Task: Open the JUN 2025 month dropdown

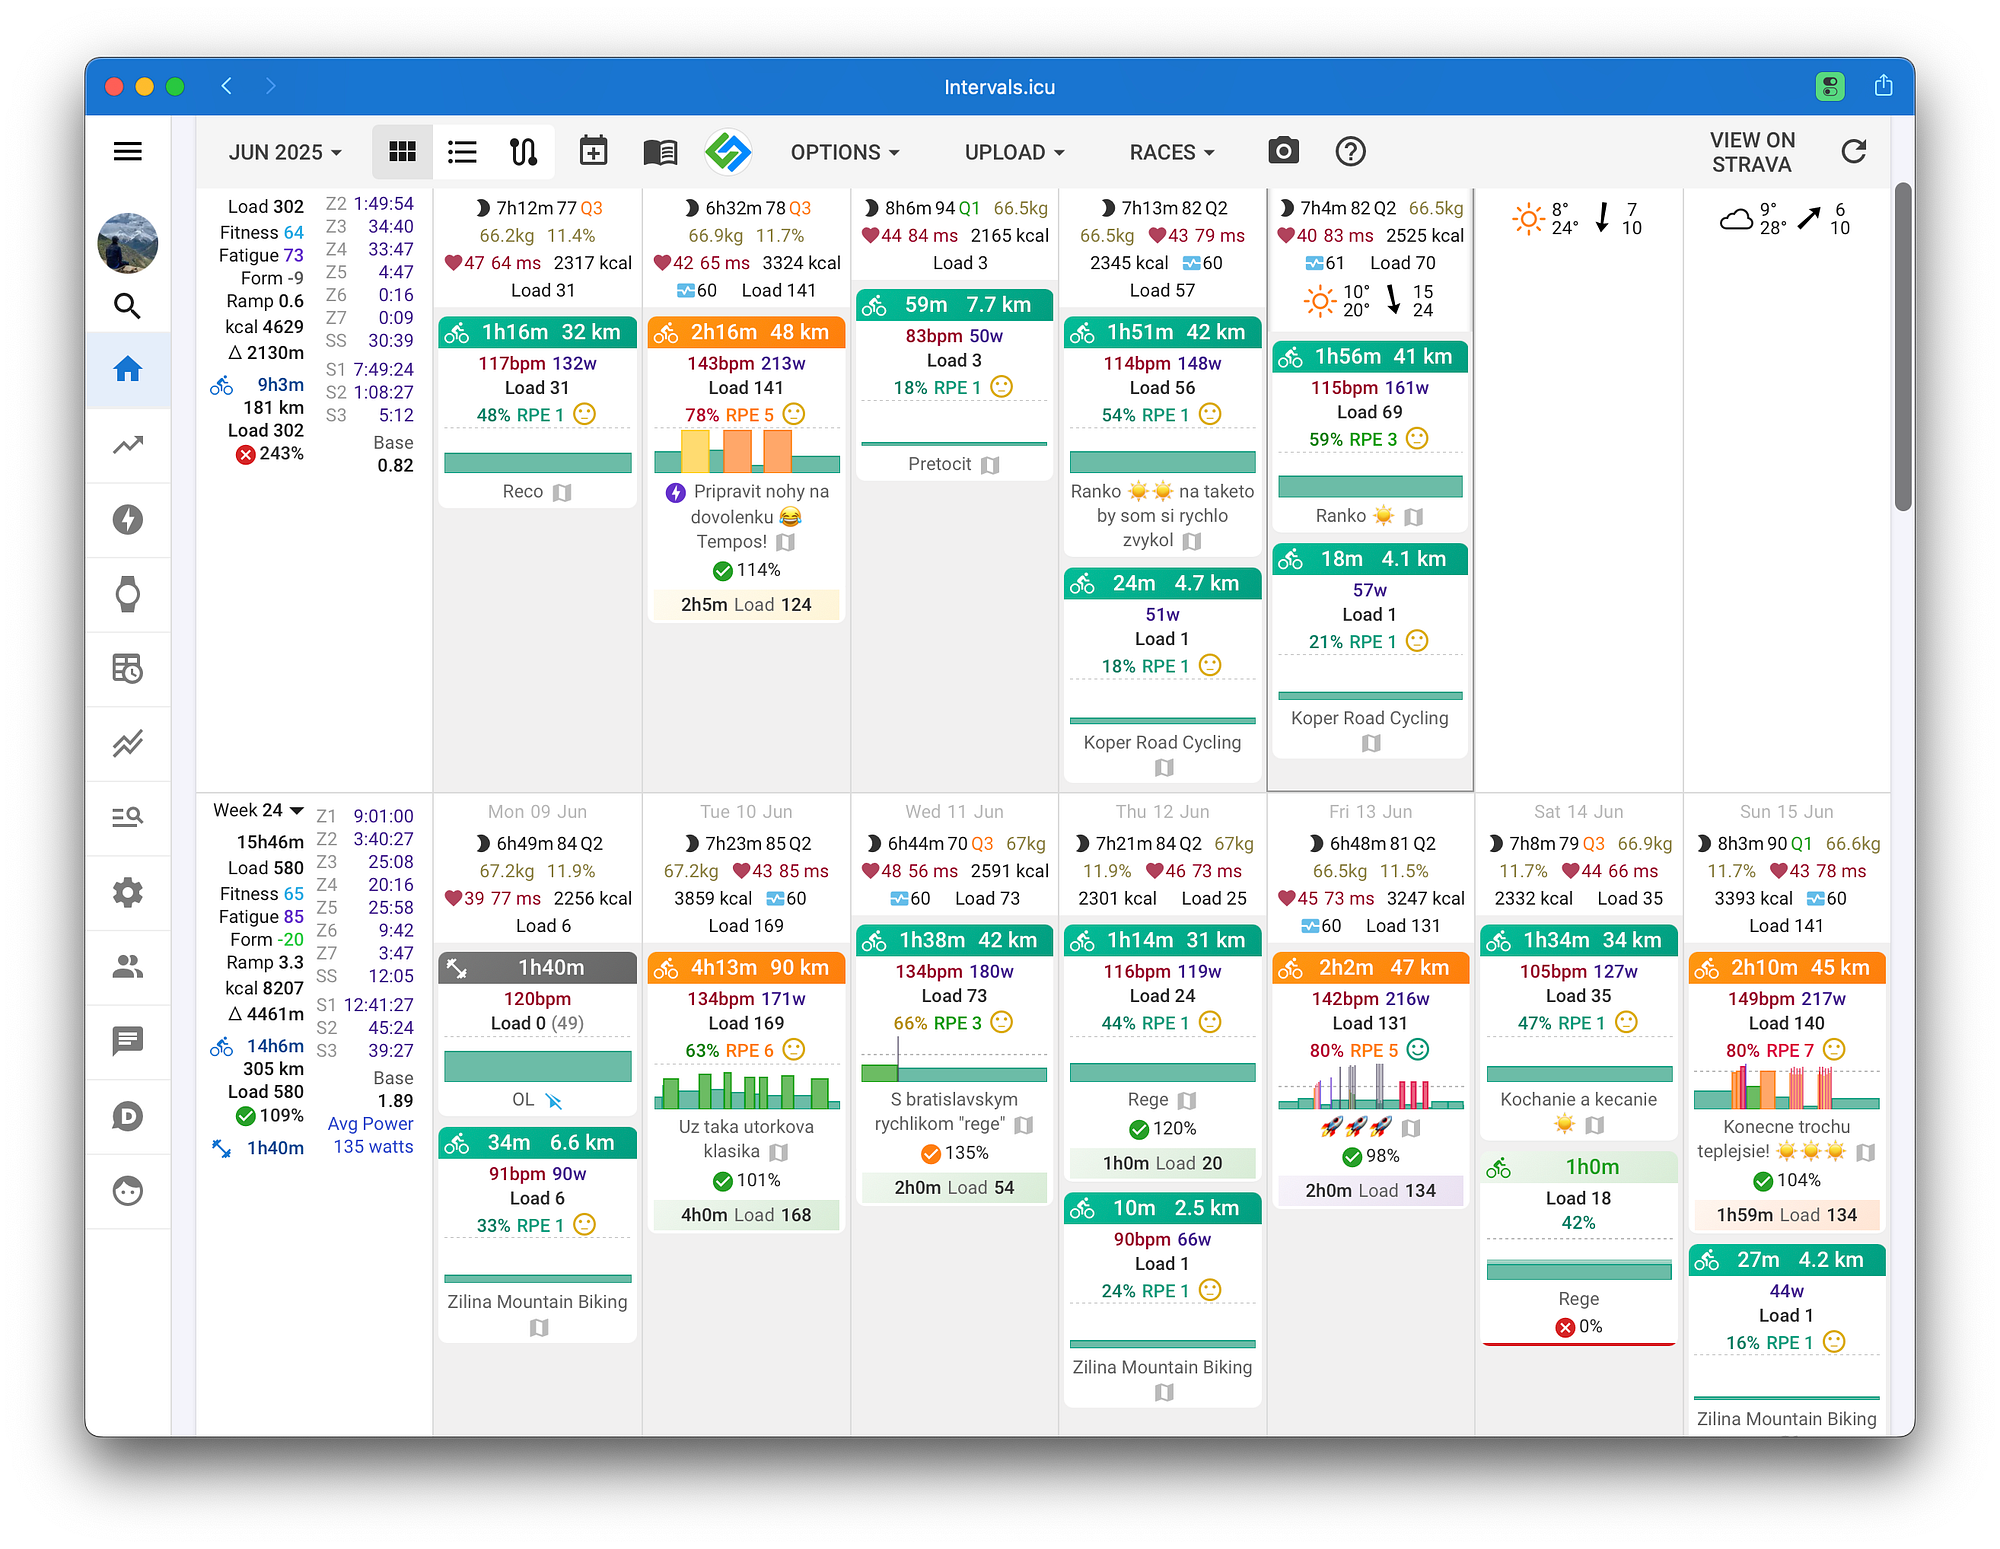Action: [x=285, y=152]
